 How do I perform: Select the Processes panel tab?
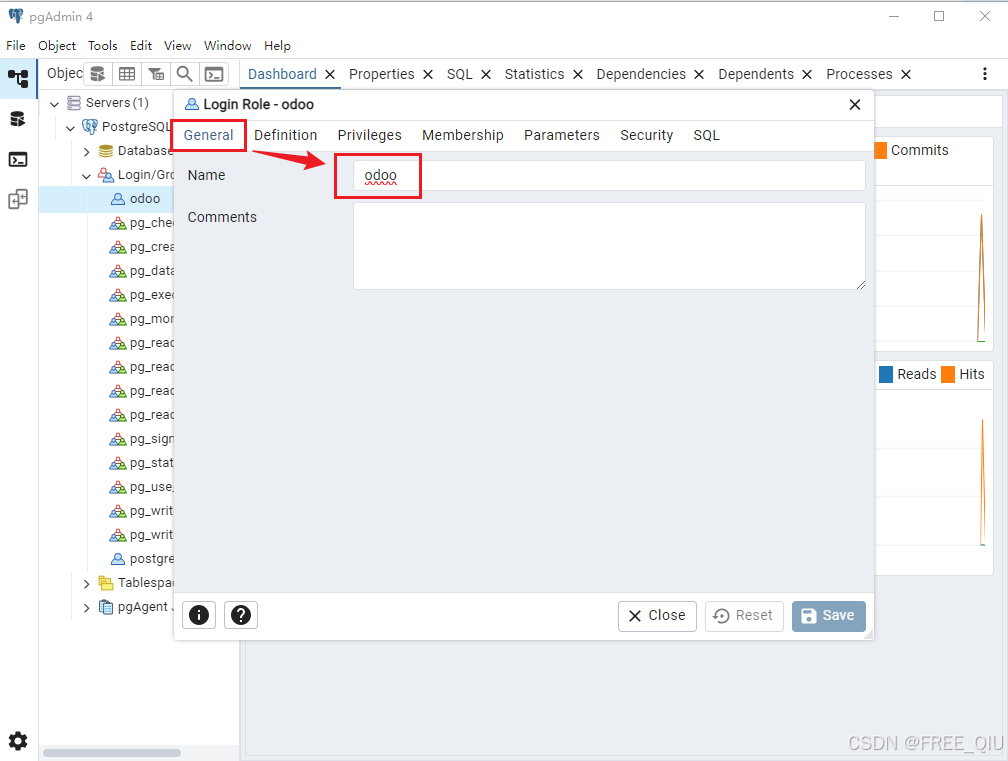click(860, 75)
